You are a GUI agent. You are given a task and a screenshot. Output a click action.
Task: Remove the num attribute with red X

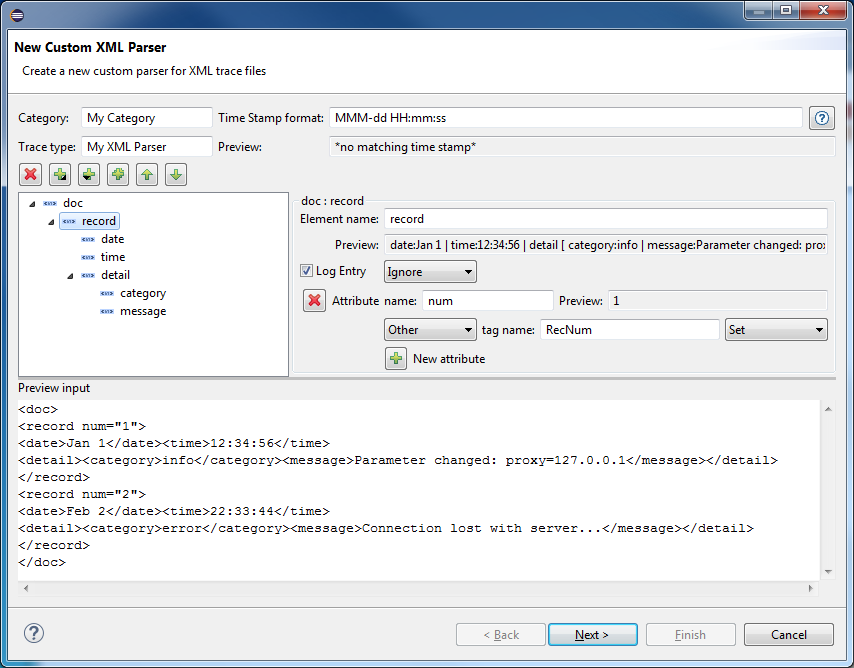point(314,301)
